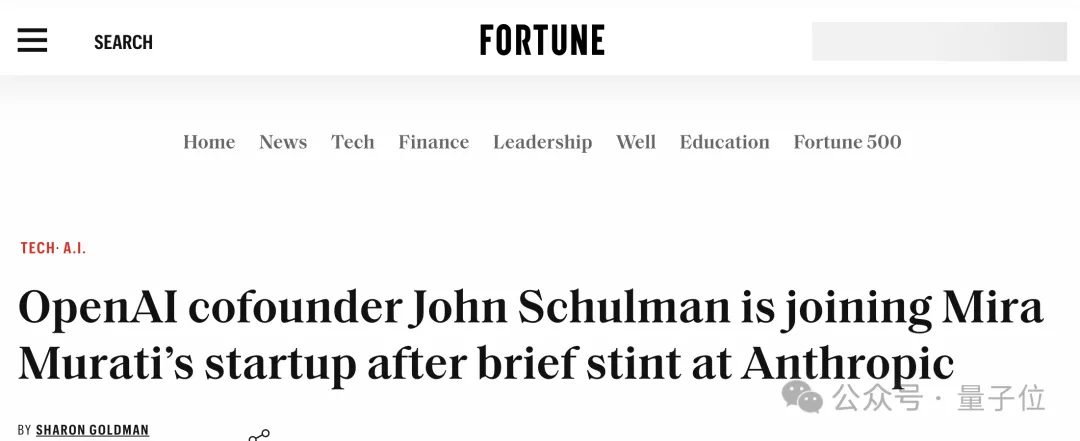Viewport: 1080px width, 441px height.
Task: Select Education in the navigation bar
Action: (725, 142)
